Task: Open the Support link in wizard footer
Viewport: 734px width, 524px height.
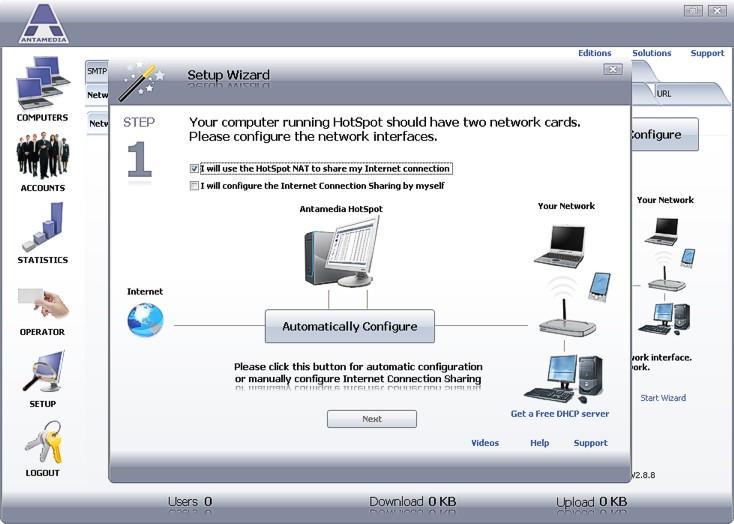Action: tap(590, 443)
